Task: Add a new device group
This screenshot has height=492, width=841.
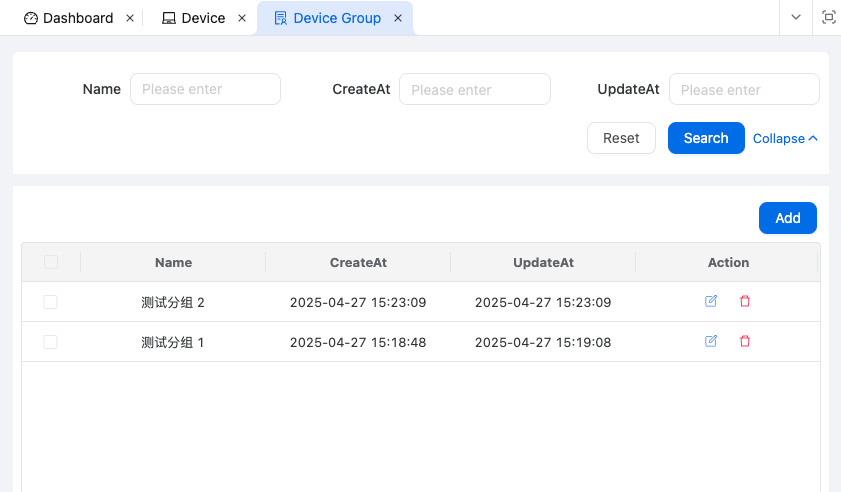Action: click(x=788, y=218)
